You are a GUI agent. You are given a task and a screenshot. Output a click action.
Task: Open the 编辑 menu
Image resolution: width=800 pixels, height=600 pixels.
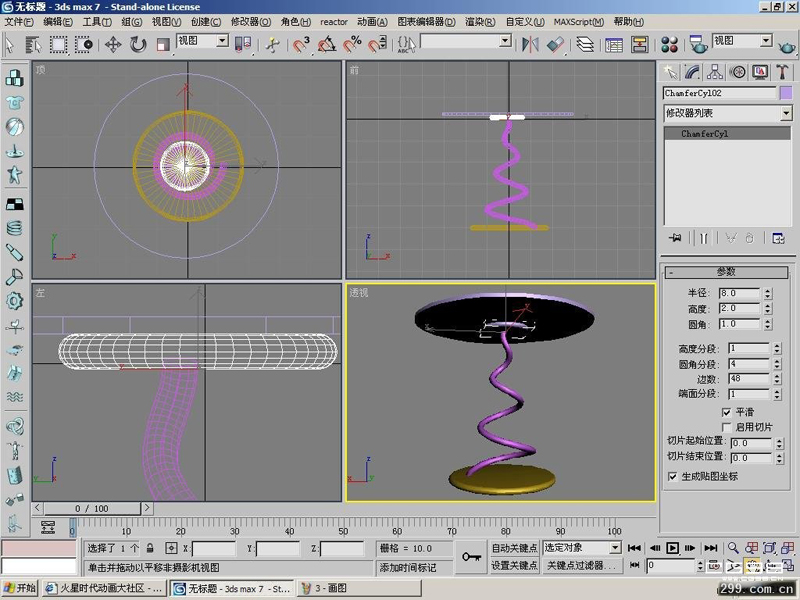(x=58, y=22)
